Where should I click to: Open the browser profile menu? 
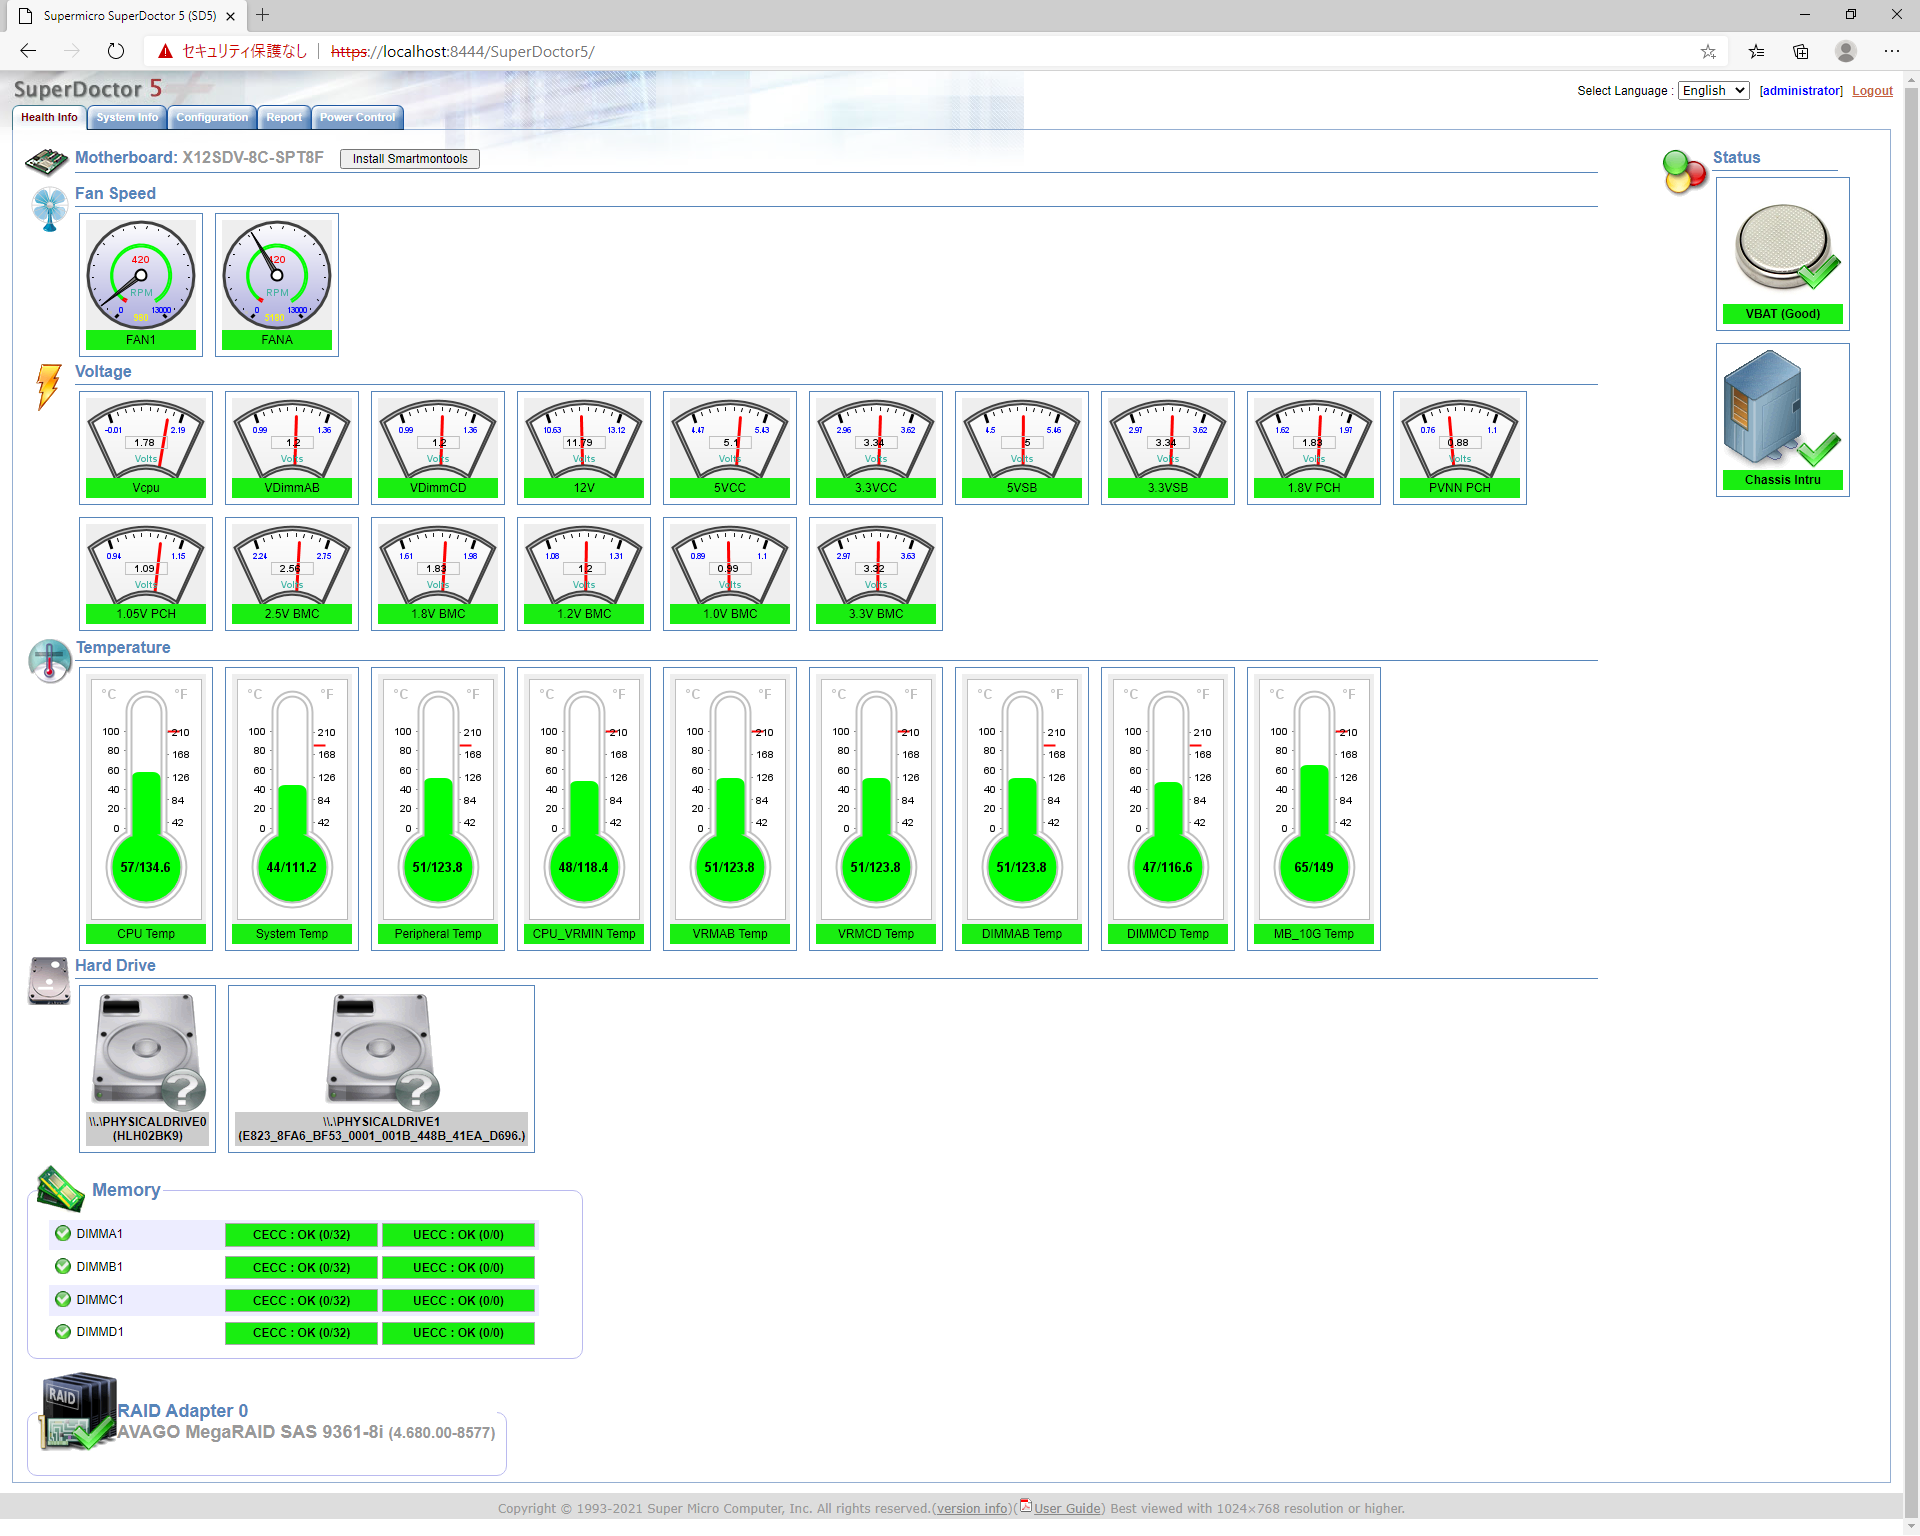1846,51
